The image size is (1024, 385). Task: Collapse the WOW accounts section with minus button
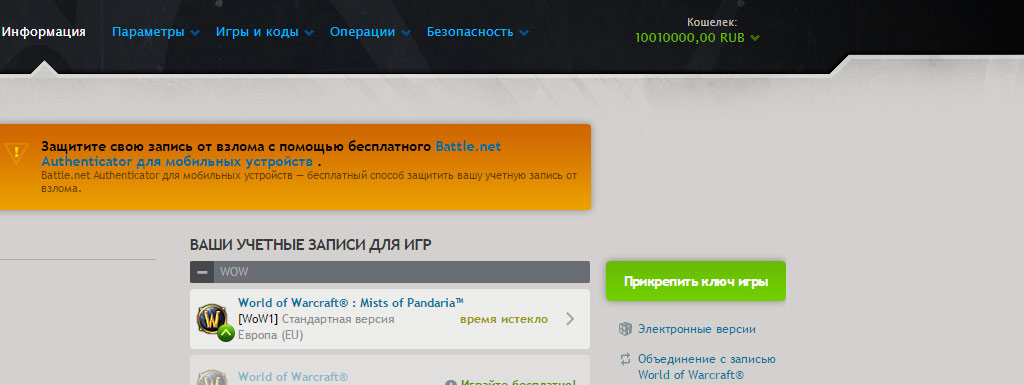[x=202, y=272]
